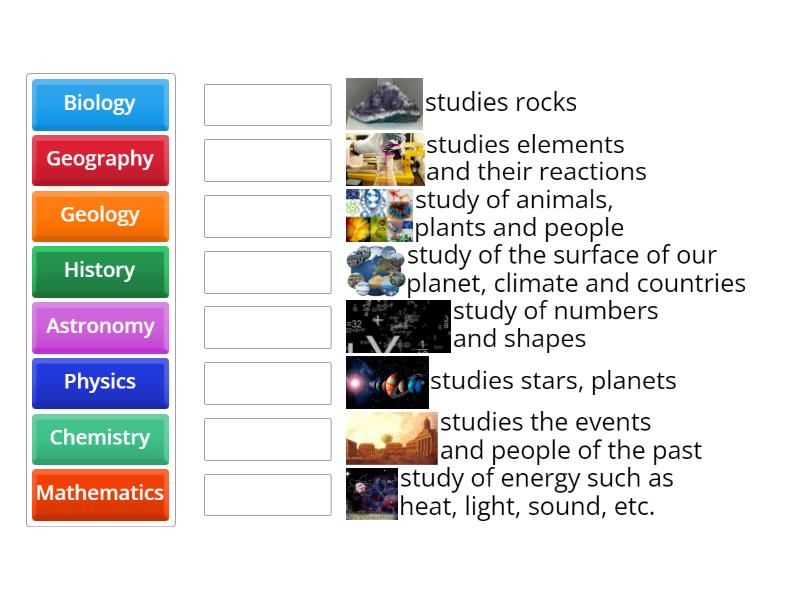Click the animals and plants collage image
The width and height of the screenshot is (800, 600).
[379, 214]
